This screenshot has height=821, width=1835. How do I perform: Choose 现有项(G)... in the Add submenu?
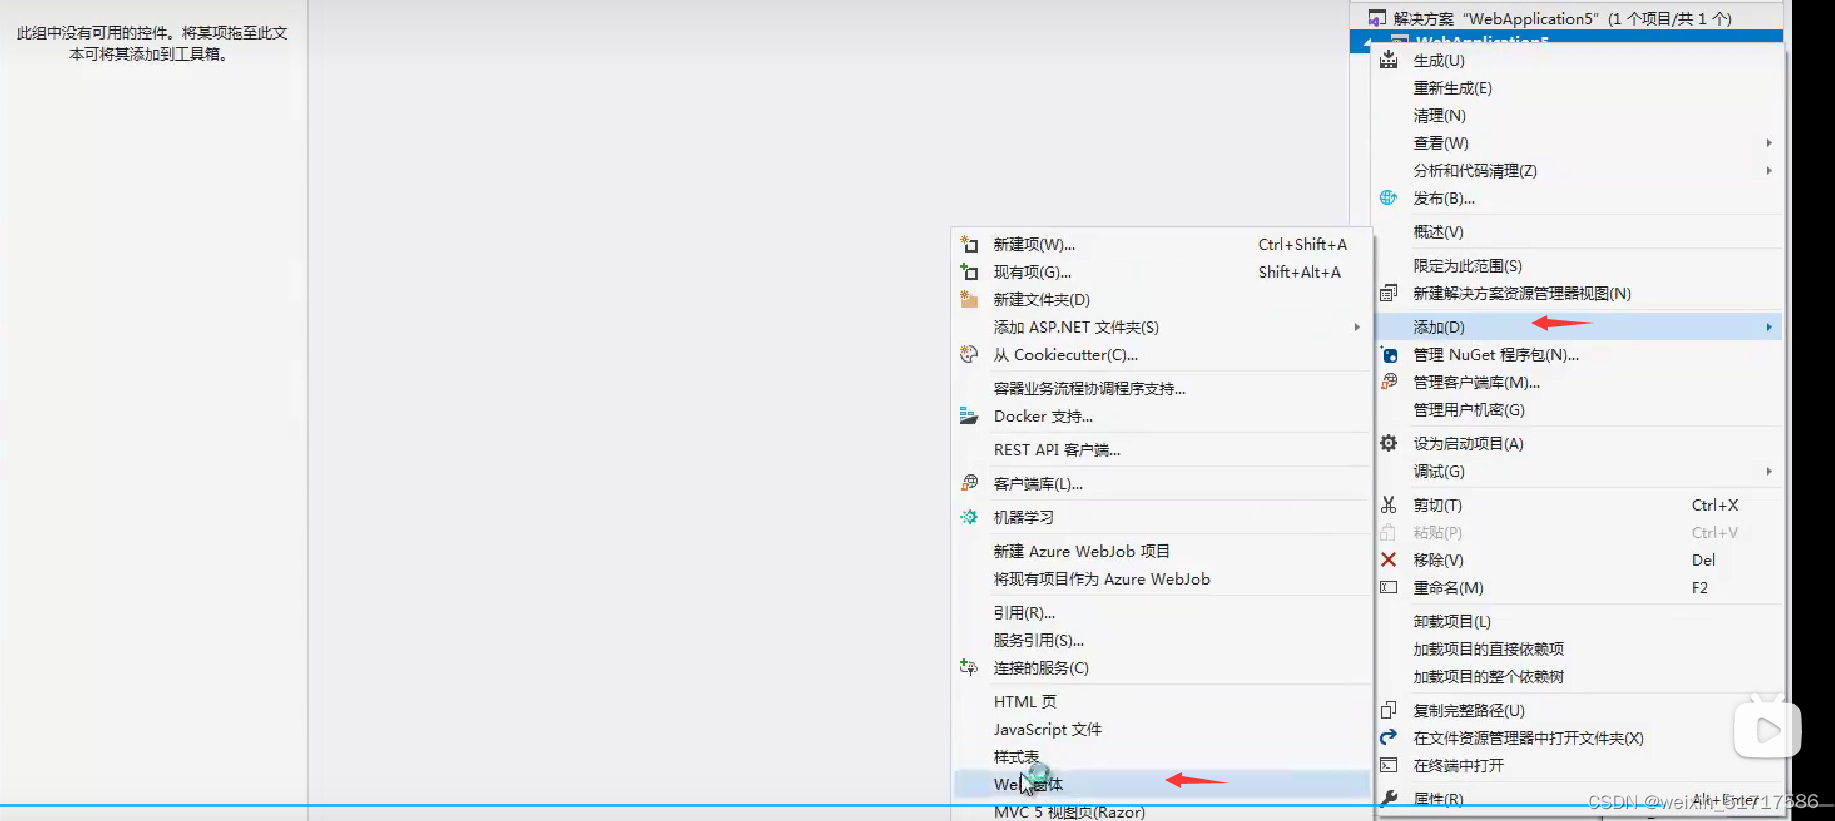(x=1032, y=272)
